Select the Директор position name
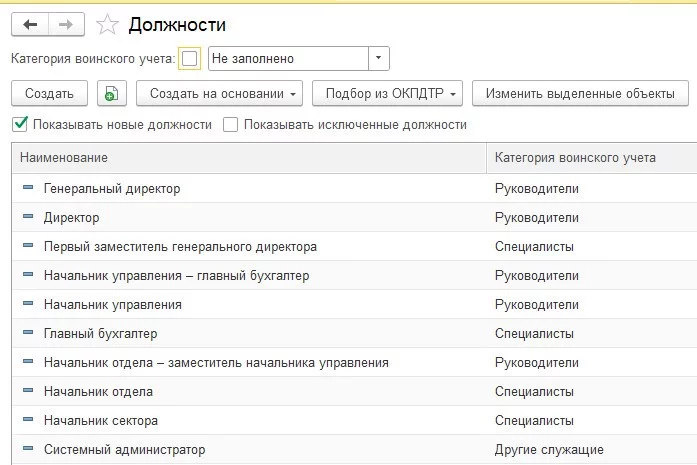This screenshot has height=465, width=697. click(x=72, y=217)
